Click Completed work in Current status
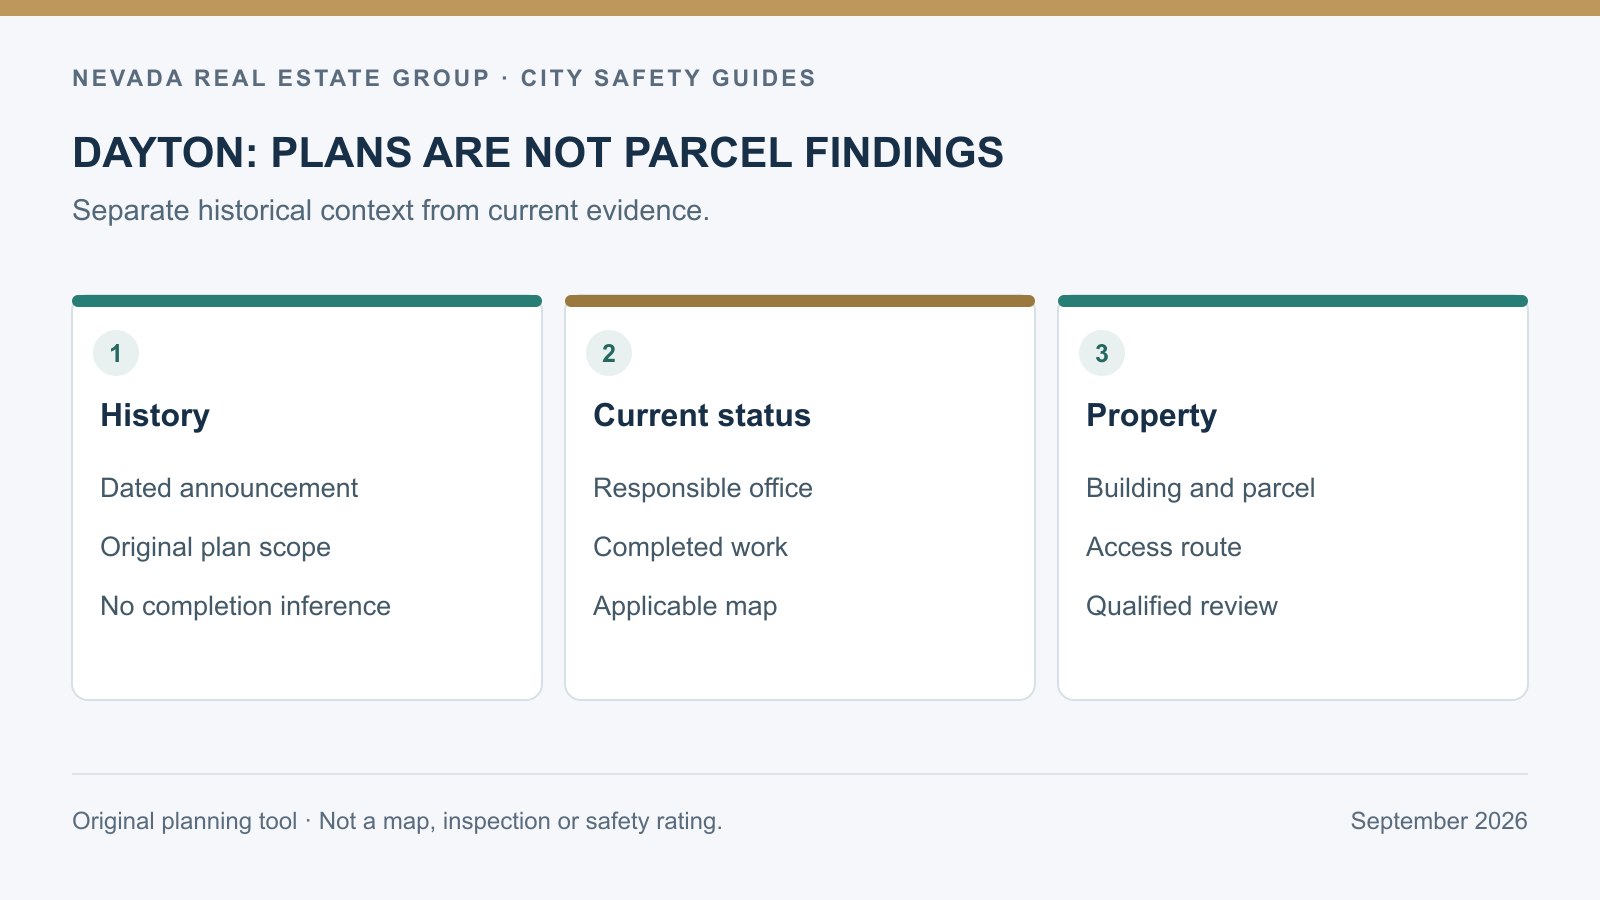This screenshot has height=900, width=1600. (690, 547)
